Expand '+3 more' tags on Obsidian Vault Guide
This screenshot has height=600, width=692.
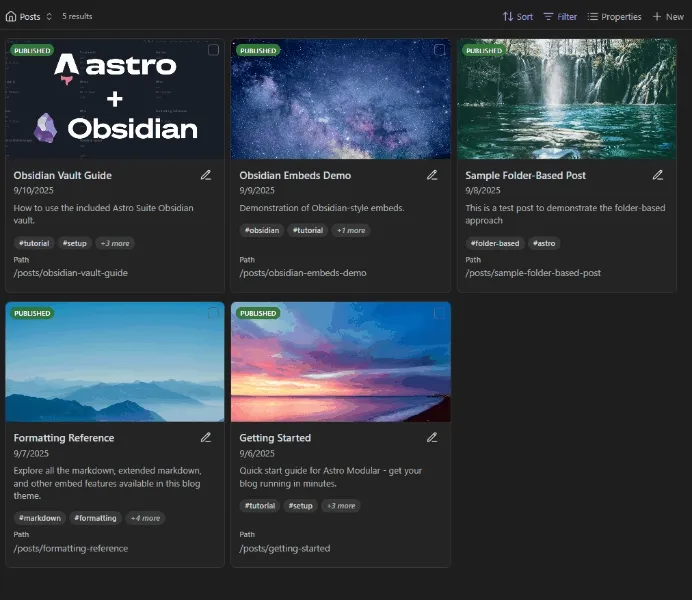[114, 243]
